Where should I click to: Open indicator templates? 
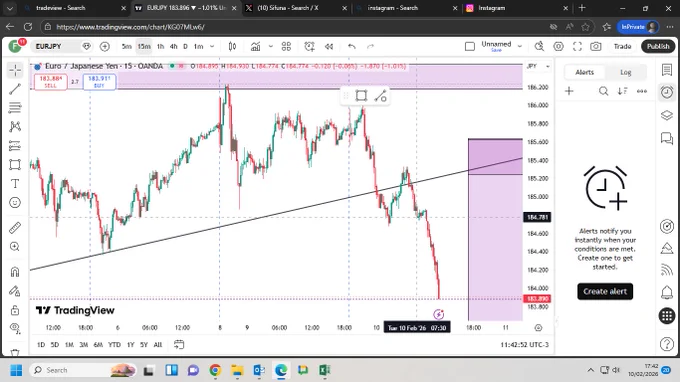(286, 46)
